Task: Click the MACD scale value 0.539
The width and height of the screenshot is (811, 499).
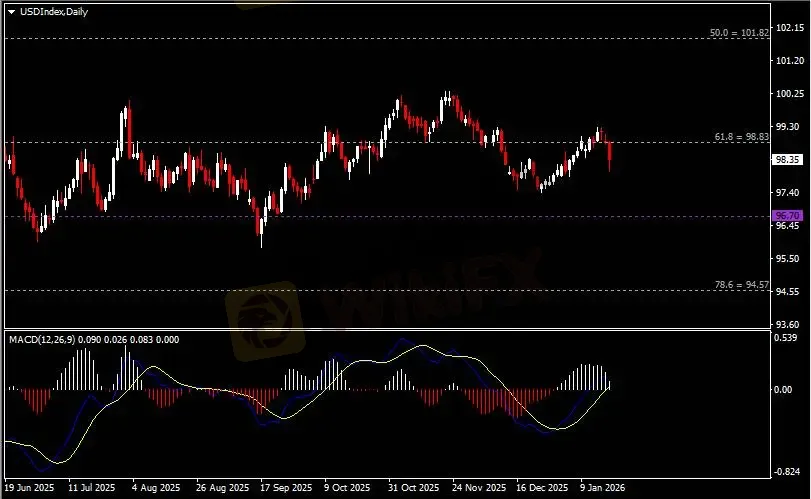Action: tap(786, 338)
